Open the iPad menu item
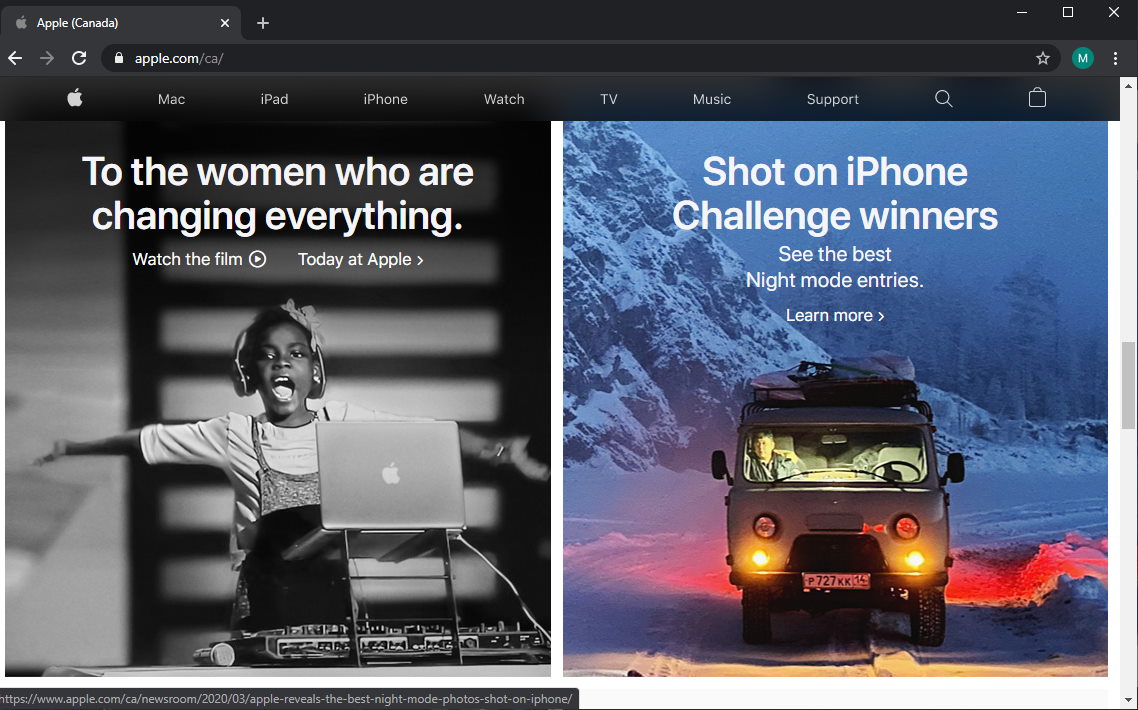The image size is (1138, 710). [x=274, y=99]
